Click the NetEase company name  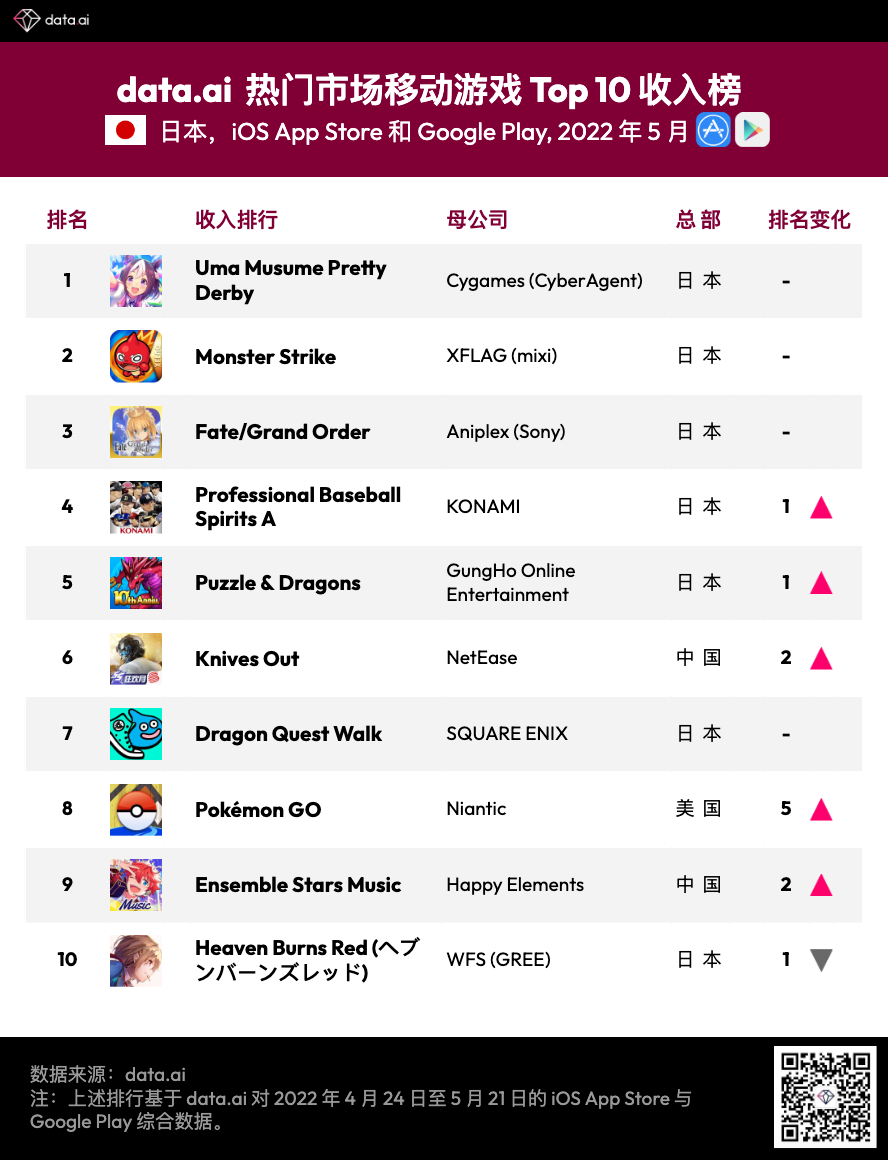point(482,658)
